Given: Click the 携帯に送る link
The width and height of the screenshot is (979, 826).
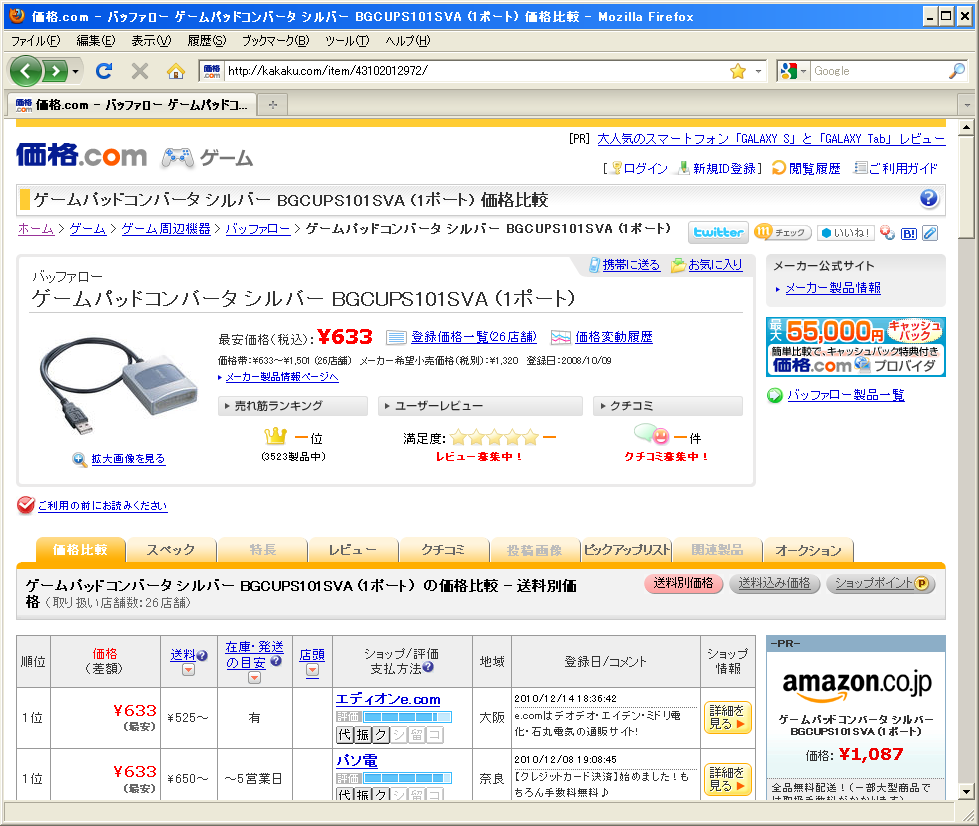Looking at the screenshot, I should (x=631, y=265).
